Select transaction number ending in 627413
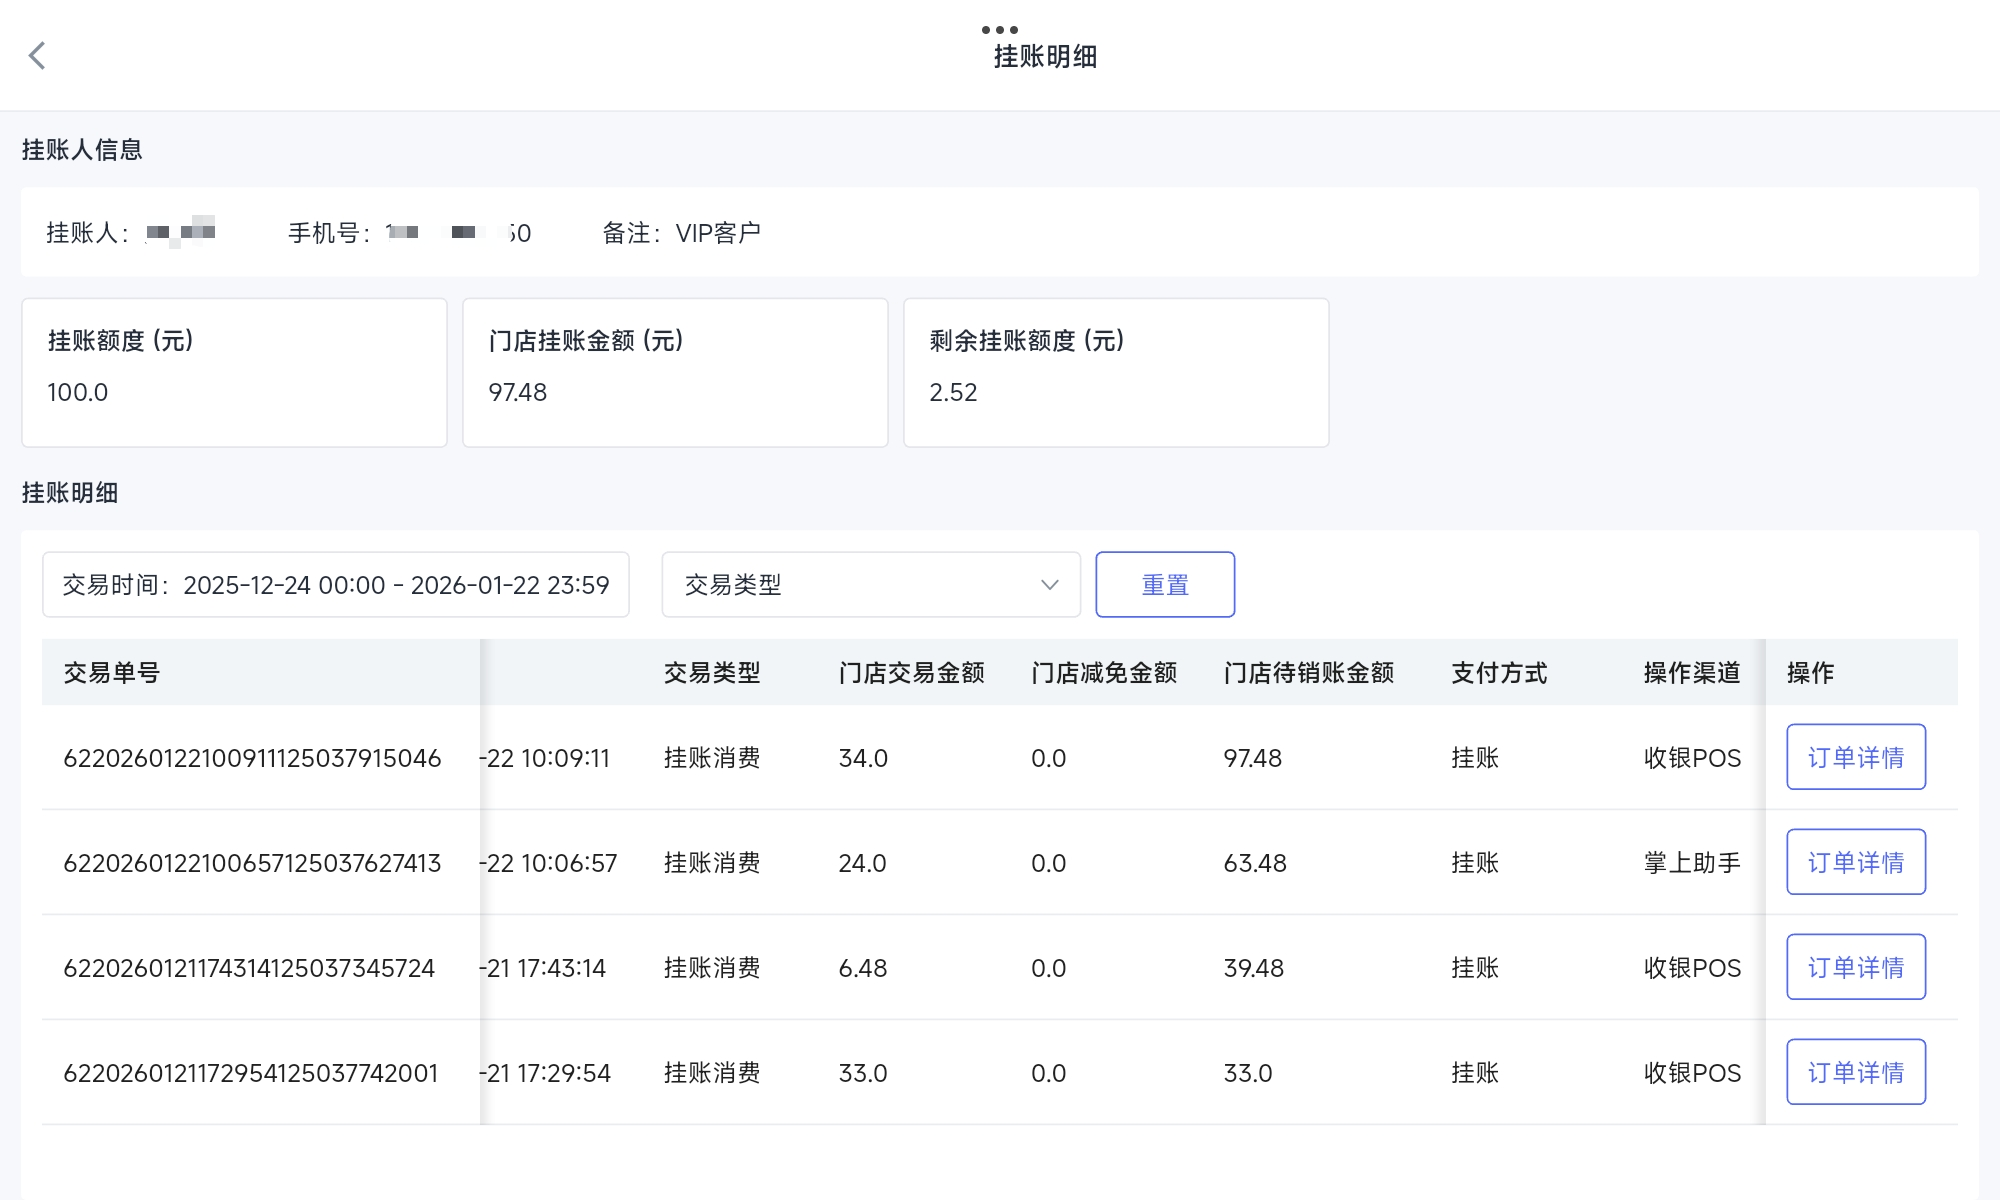The width and height of the screenshot is (2000, 1200). (252, 863)
